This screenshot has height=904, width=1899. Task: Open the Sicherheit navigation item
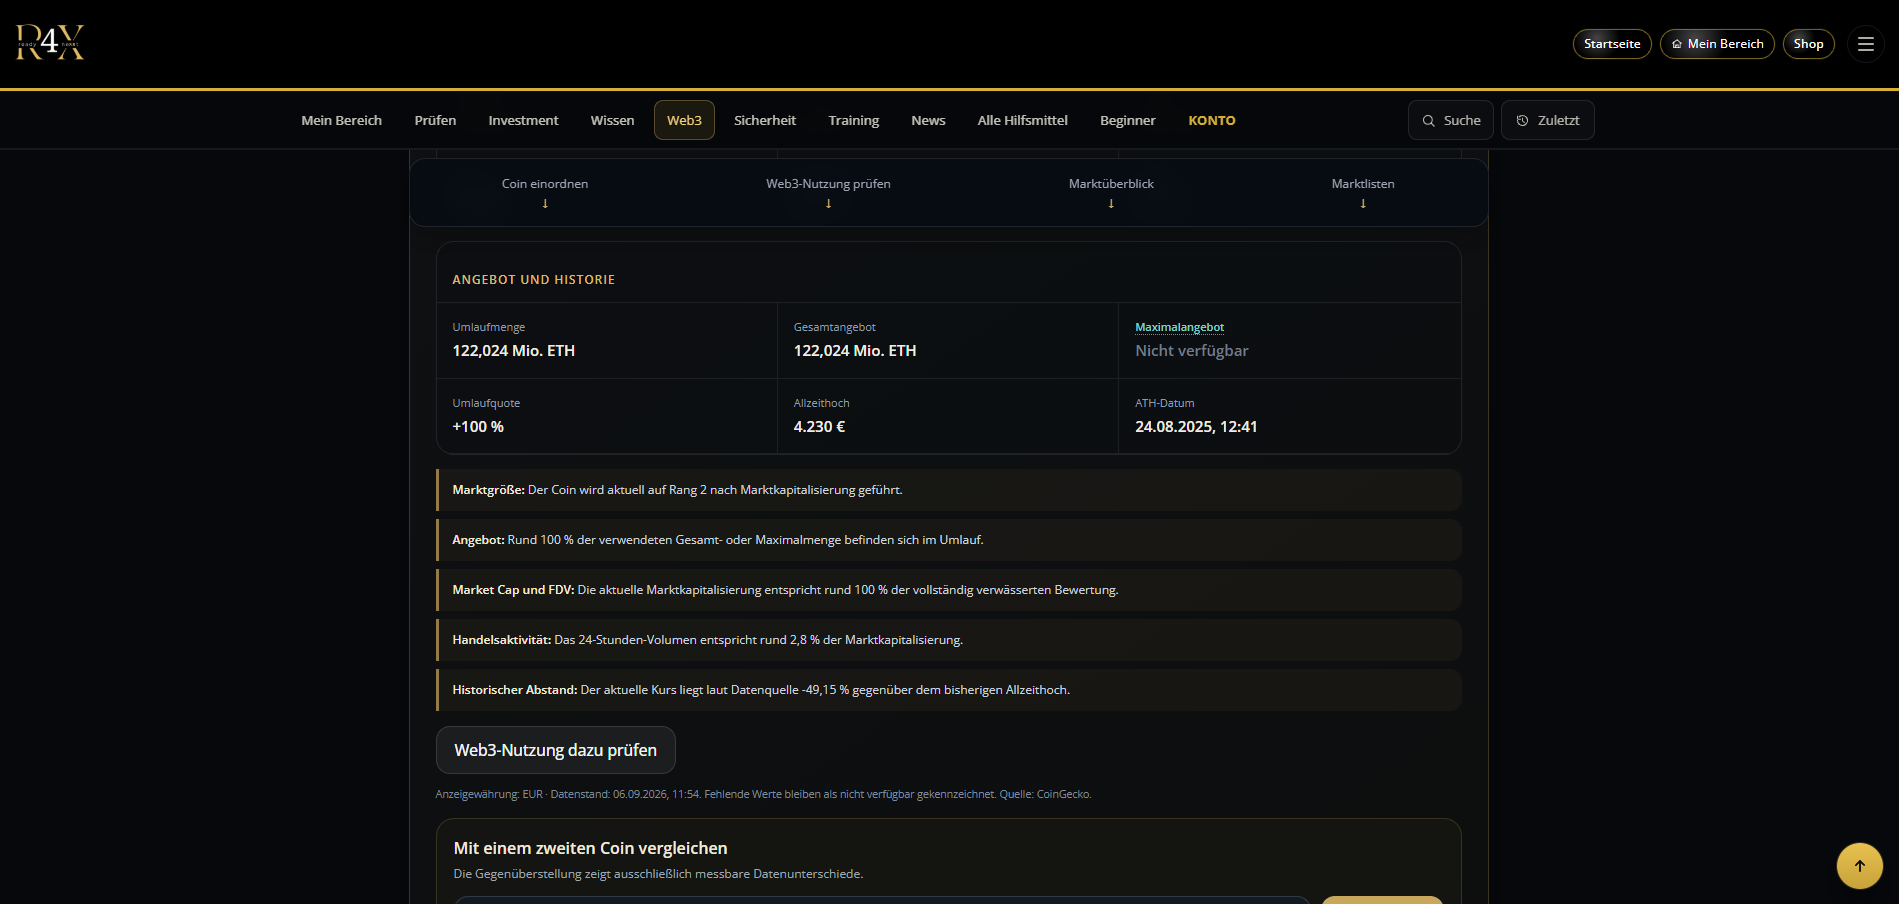(765, 120)
